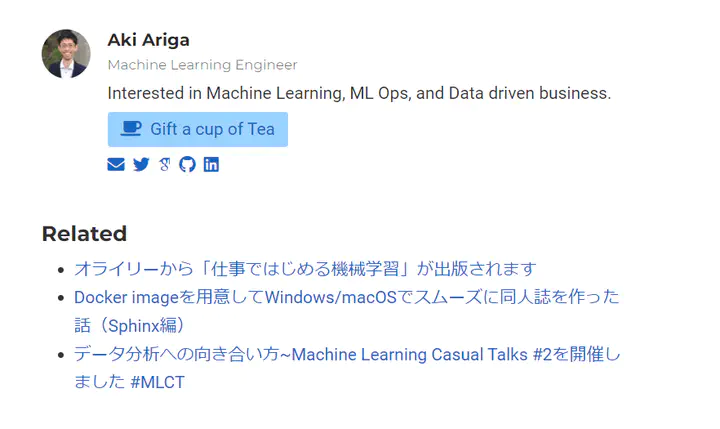The height and width of the screenshot is (429, 720).
Task: Click the Gift a cup of Tea button
Action: point(198,130)
